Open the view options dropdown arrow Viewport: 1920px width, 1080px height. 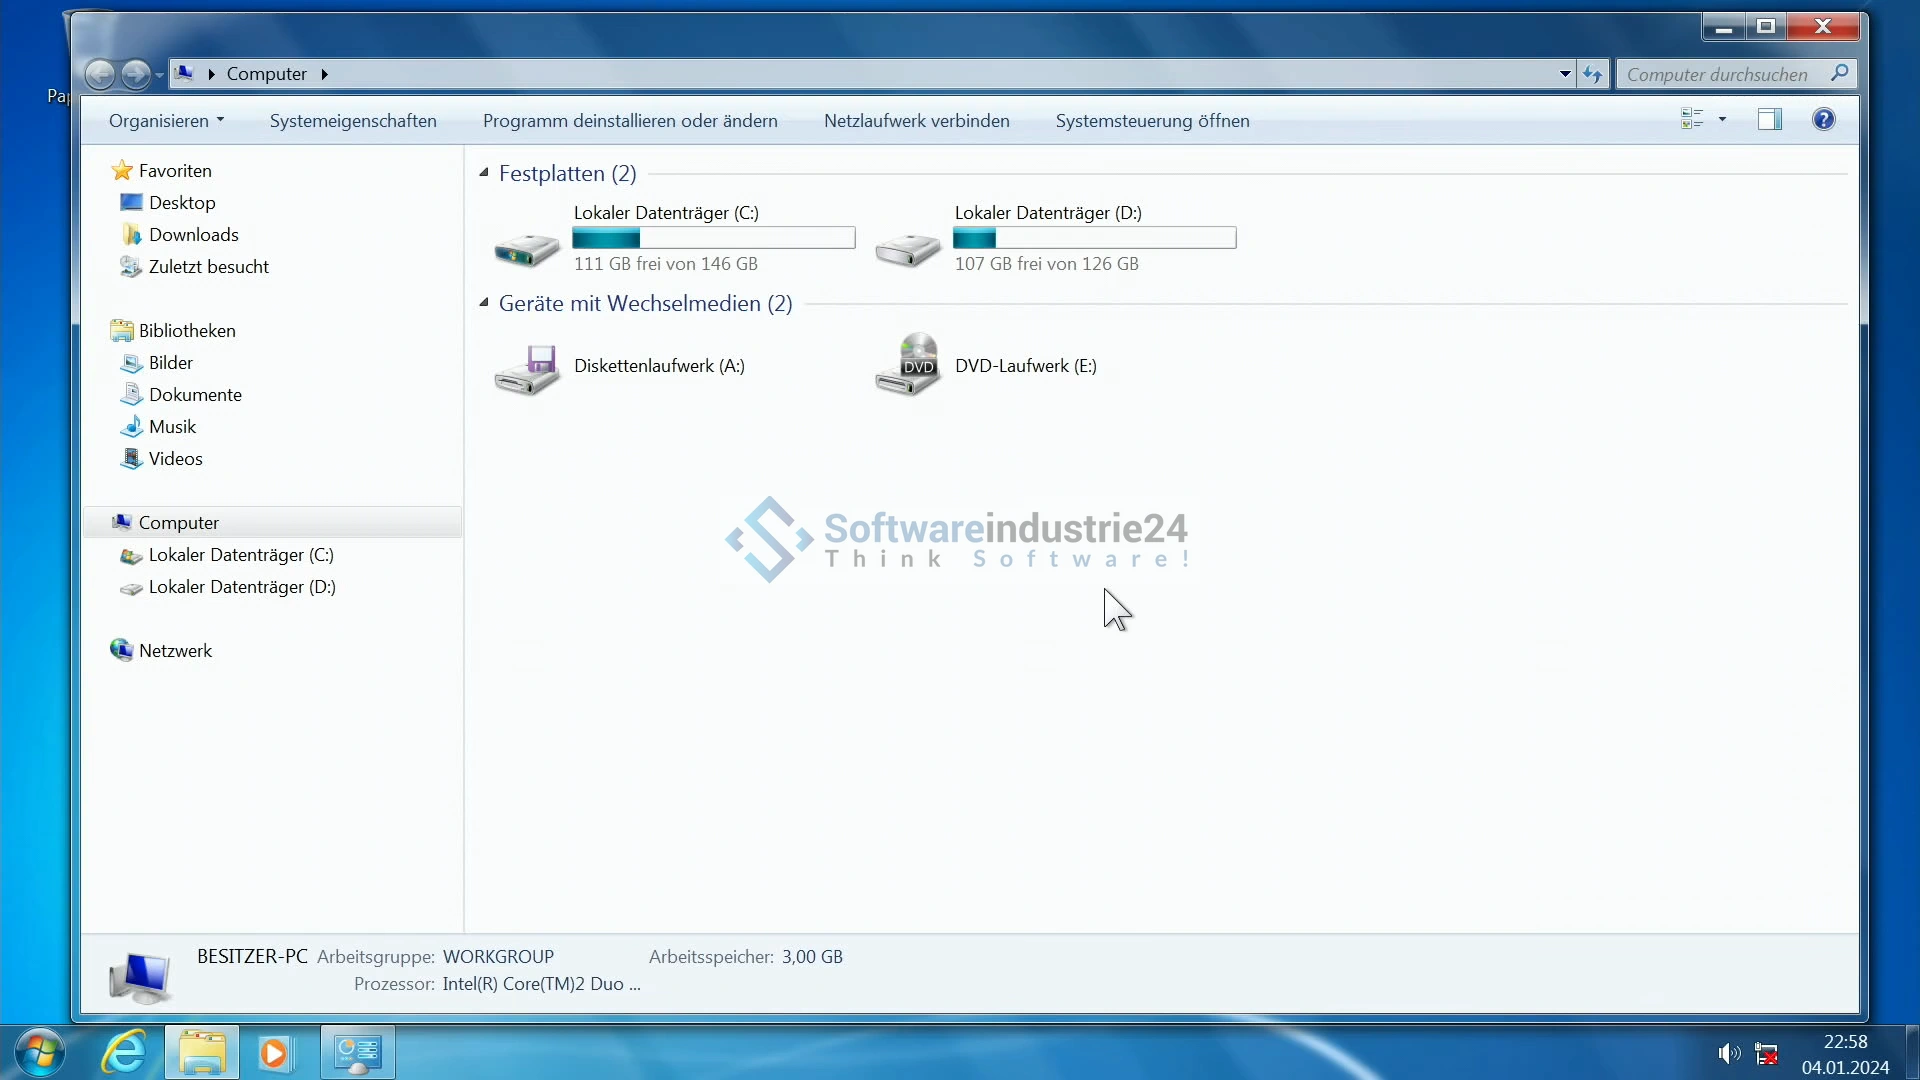pyautogui.click(x=1722, y=120)
